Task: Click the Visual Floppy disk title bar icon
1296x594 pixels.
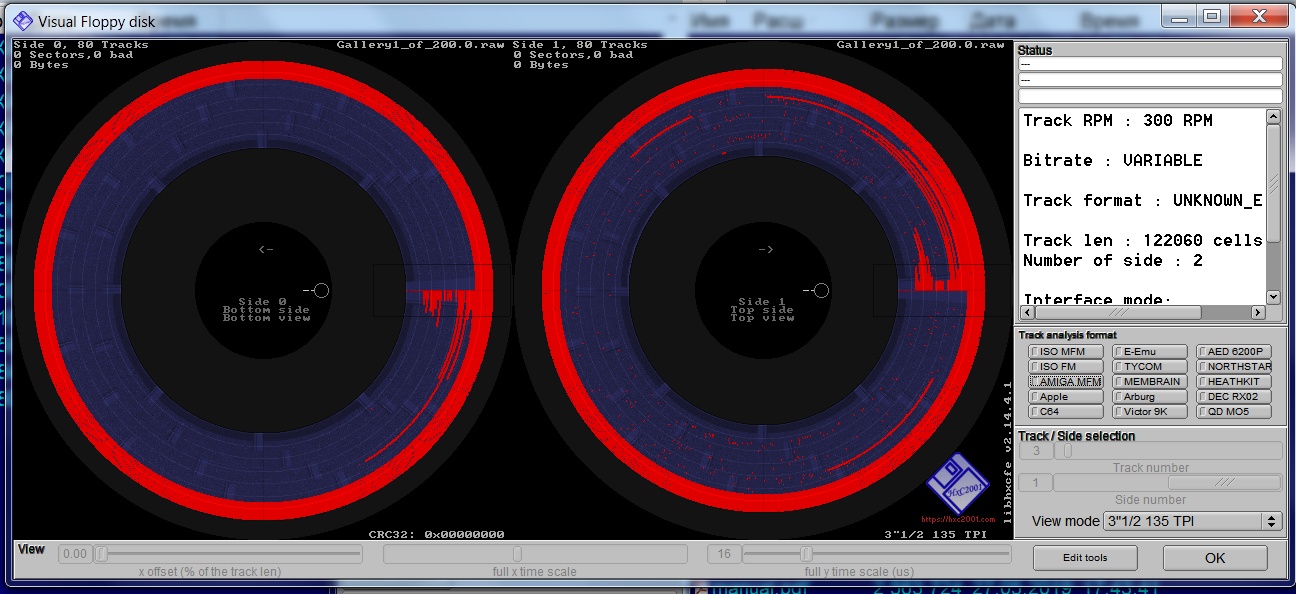Action: (22, 20)
